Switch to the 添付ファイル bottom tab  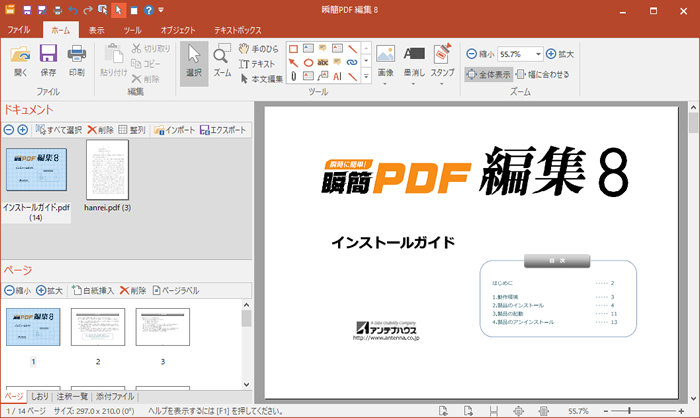point(115,397)
